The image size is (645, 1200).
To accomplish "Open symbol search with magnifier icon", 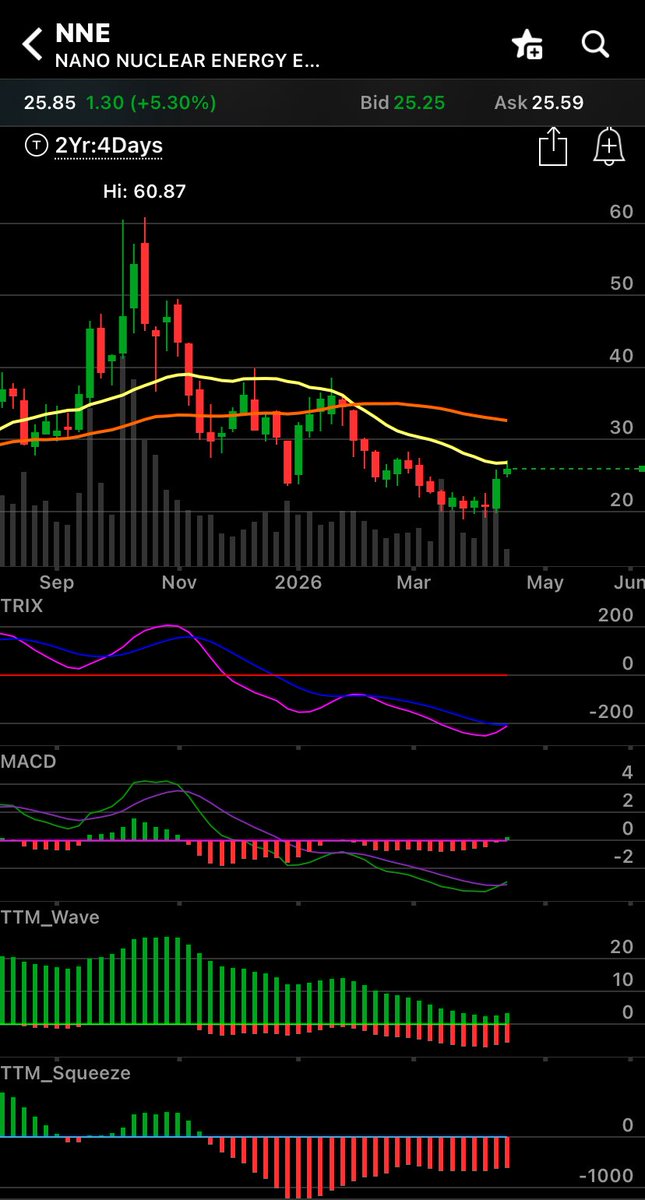I will pos(596,44).
